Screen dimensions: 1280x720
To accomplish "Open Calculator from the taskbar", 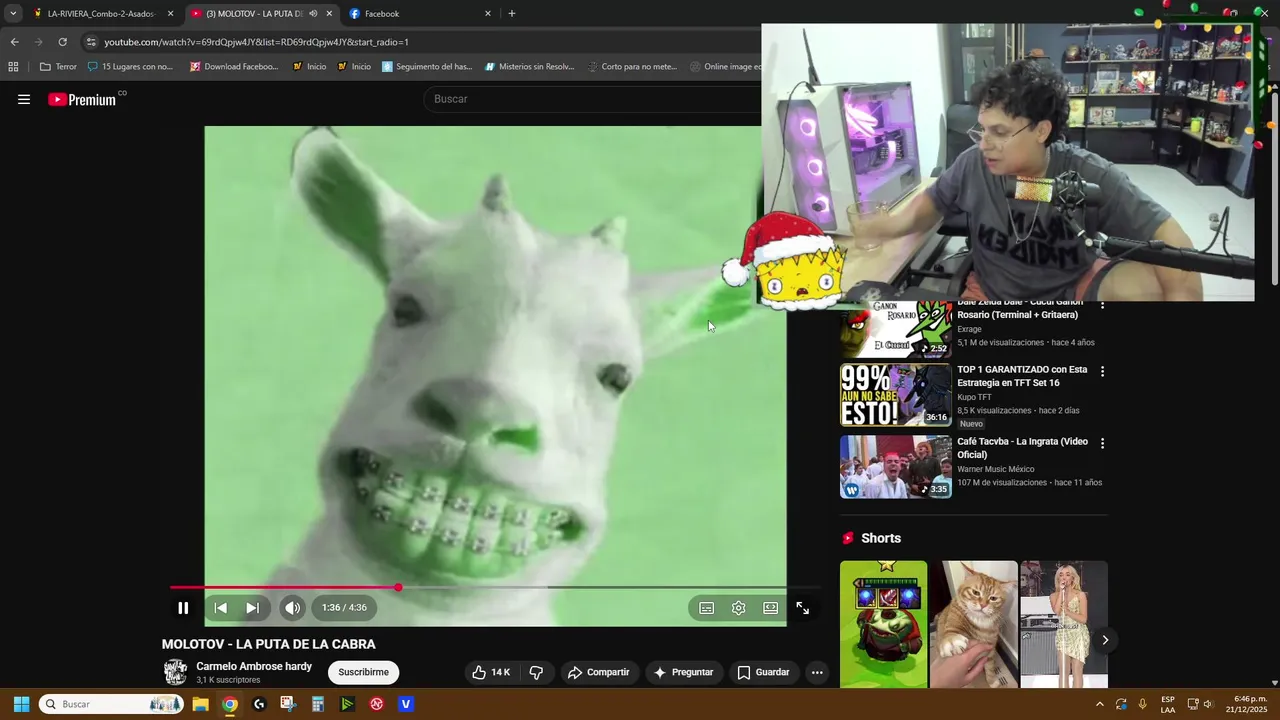I will point(318,704).
